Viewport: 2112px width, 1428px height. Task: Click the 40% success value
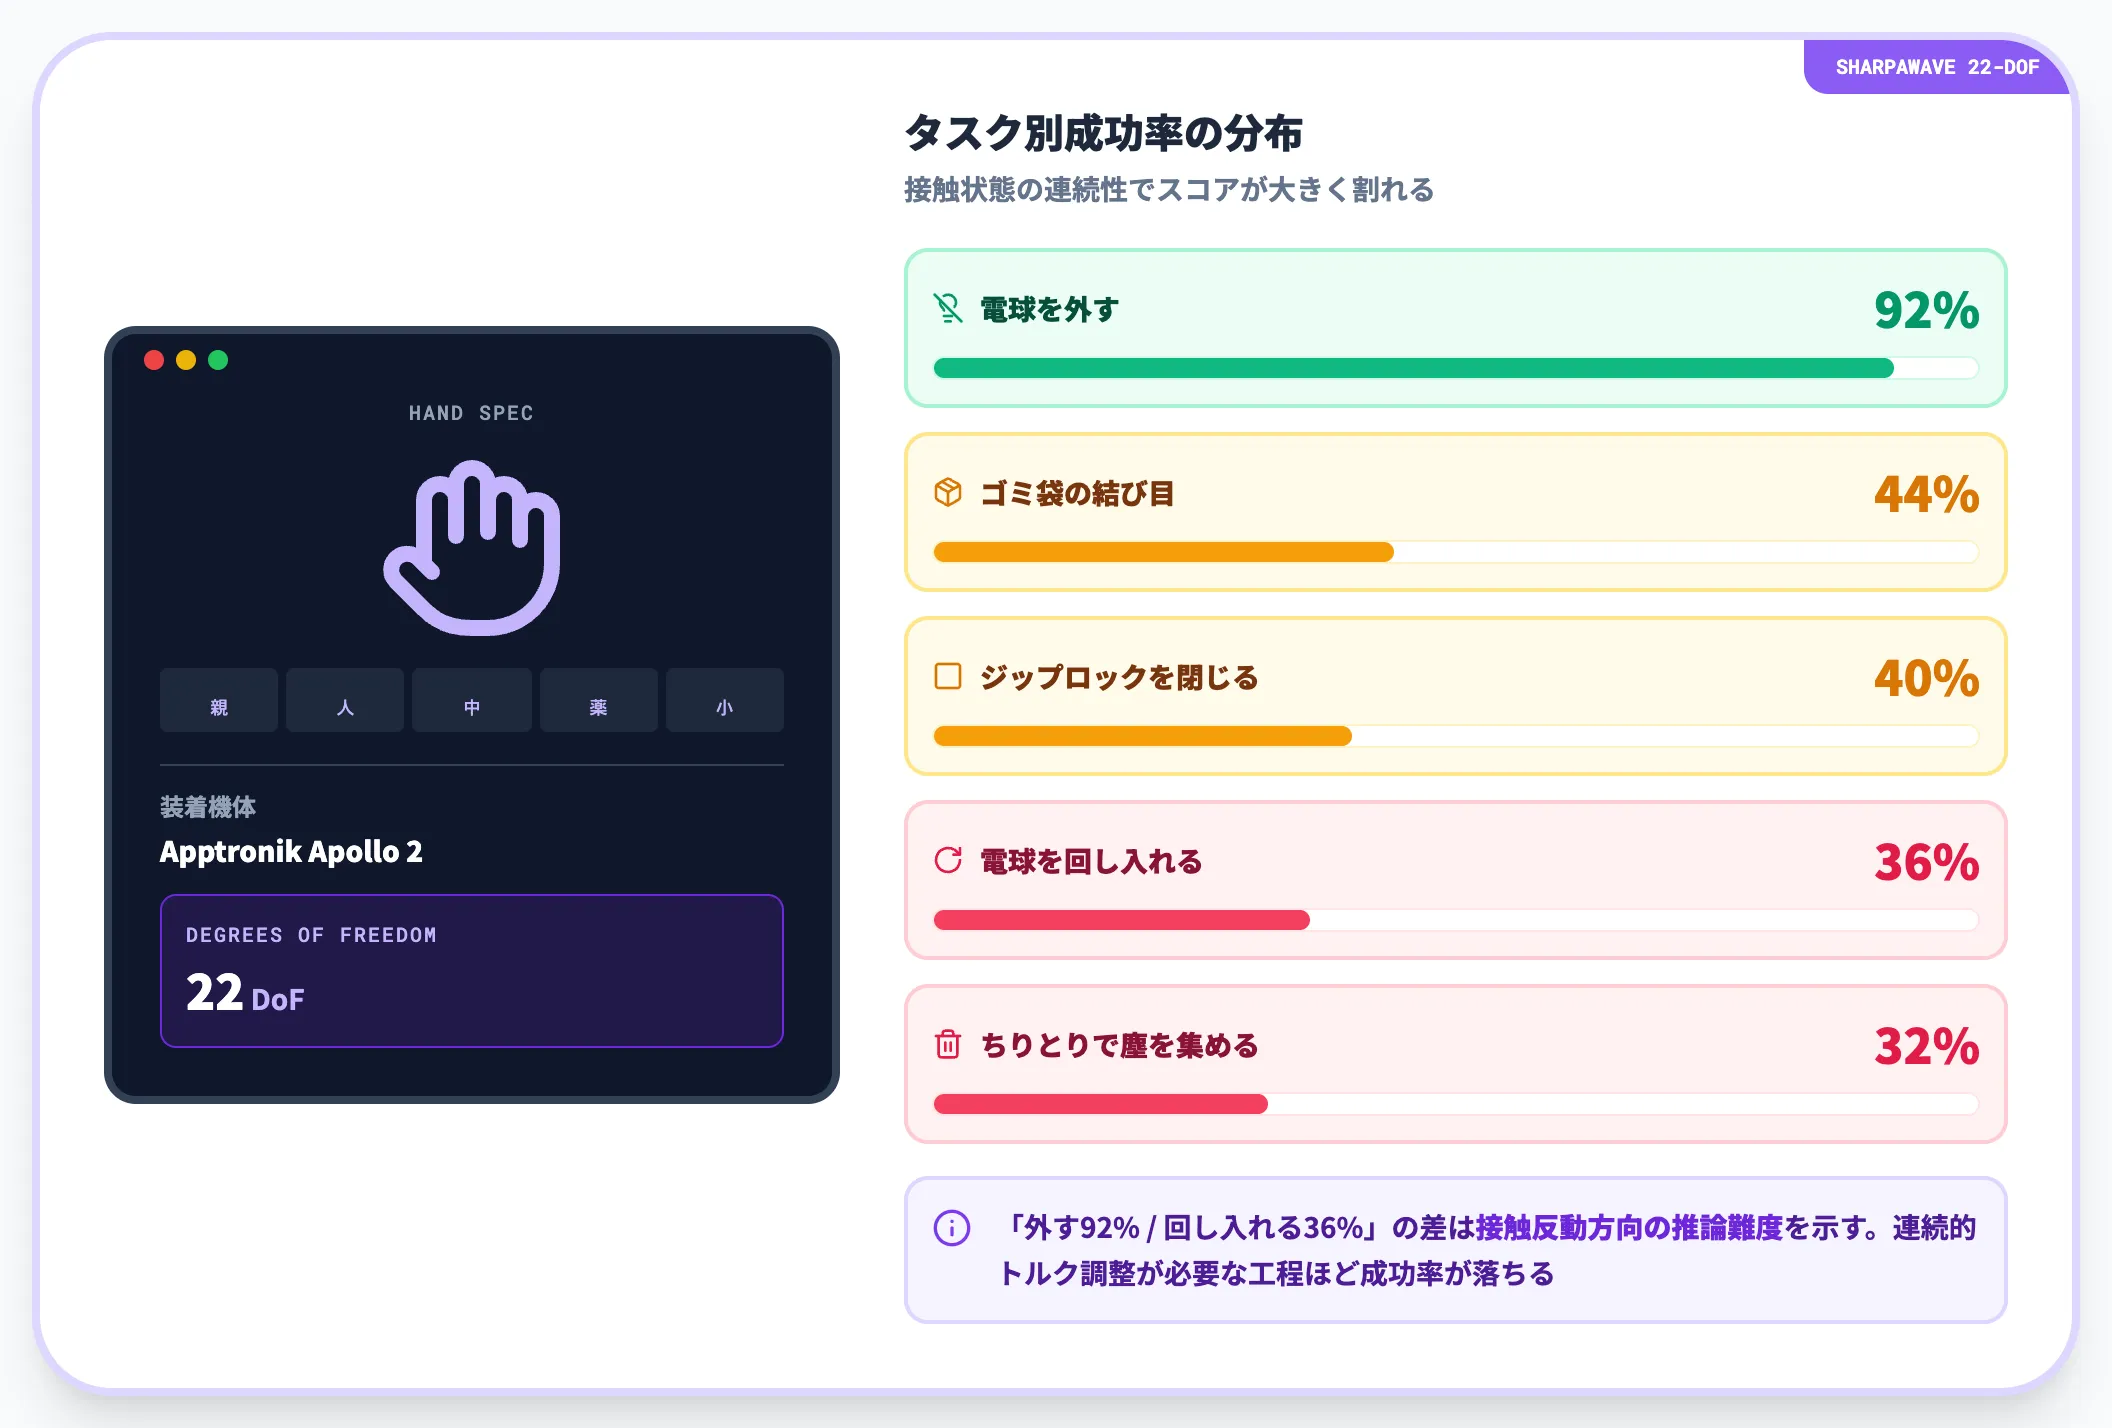[x=1926, y=678]
